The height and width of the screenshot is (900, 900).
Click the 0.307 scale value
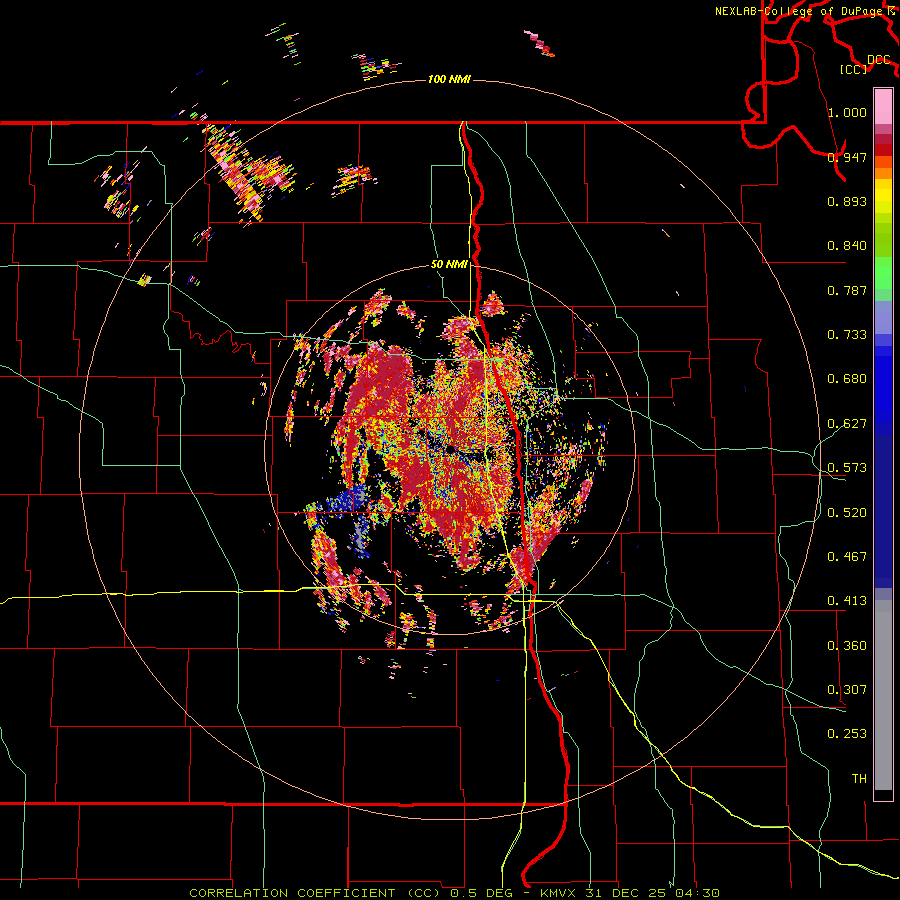pos(847,689)
